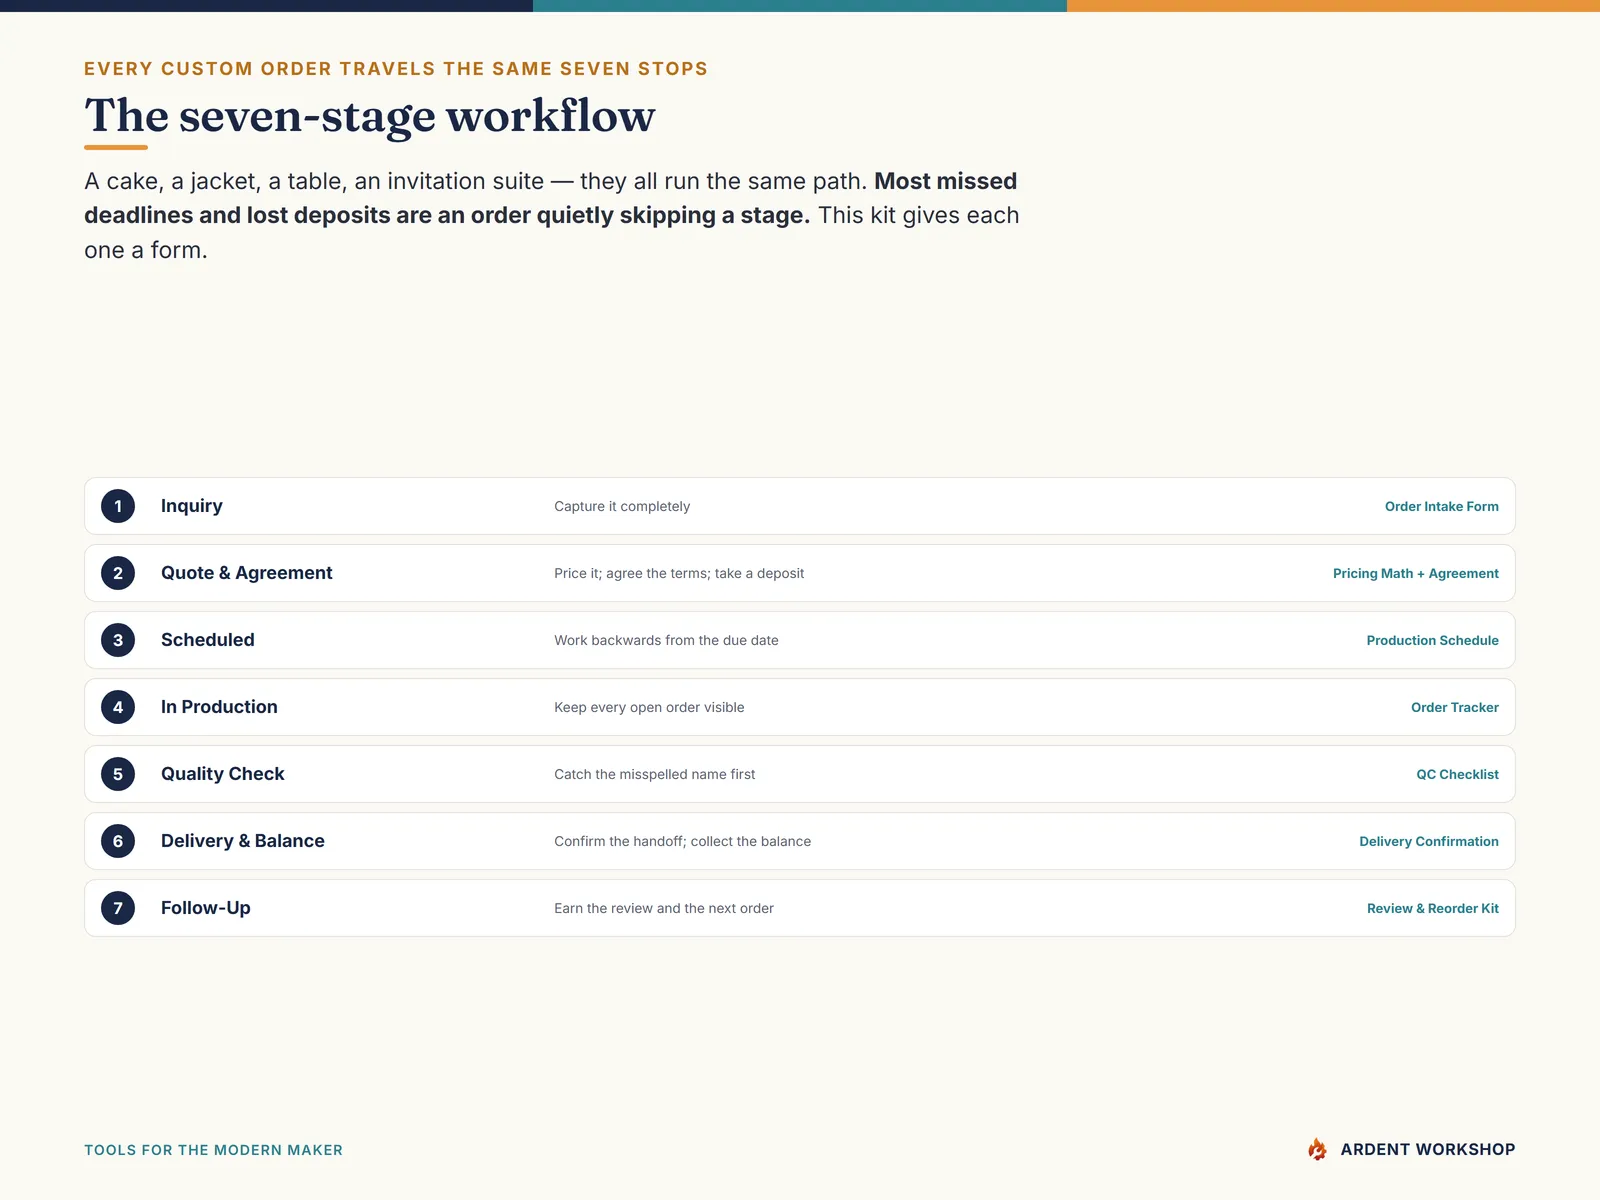Open the Order Intake Form link
The width and height of the screenshot is (1600, 1200).
coord(1441,506)
